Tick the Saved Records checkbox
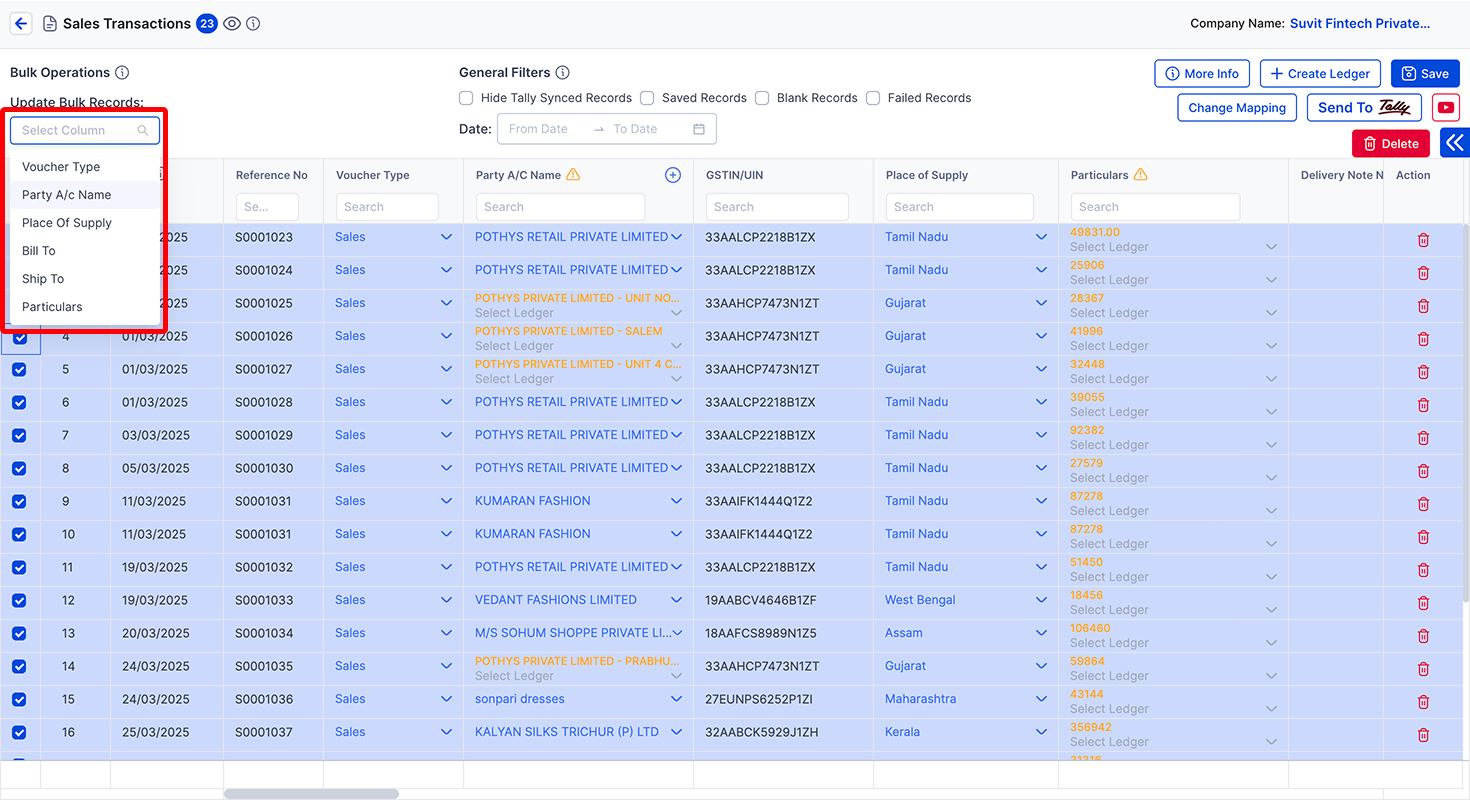 coord(647,98)
